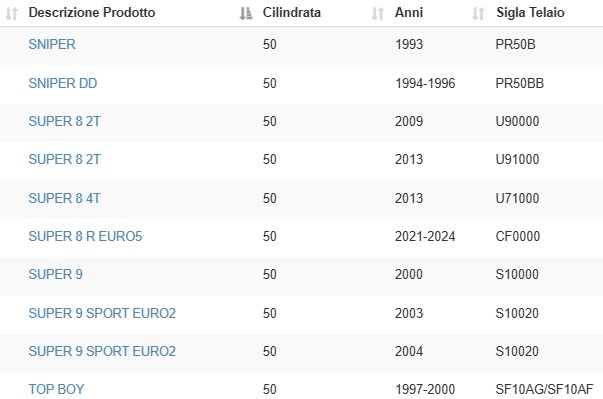The width and height of the screenshot is (603, 399).
Task: Select the frame code SF10AG/SF10AF cell
Action: (544, 389)
